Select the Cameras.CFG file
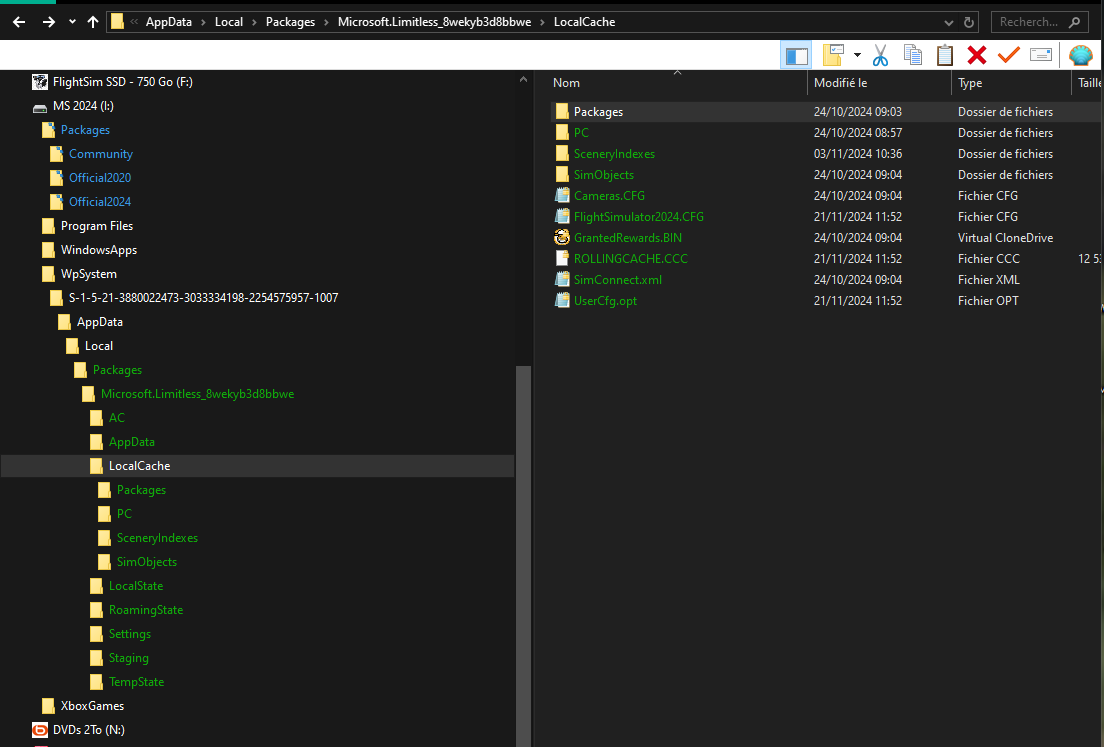 609,196
